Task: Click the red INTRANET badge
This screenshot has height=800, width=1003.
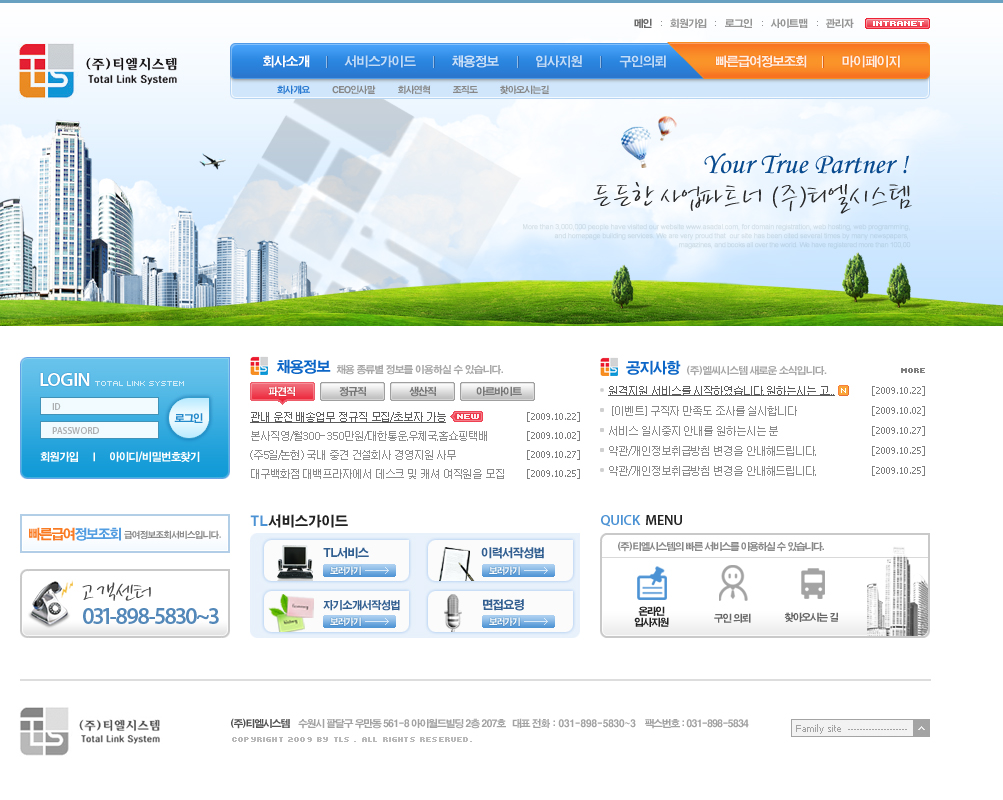Action: (x=897, y=23)
